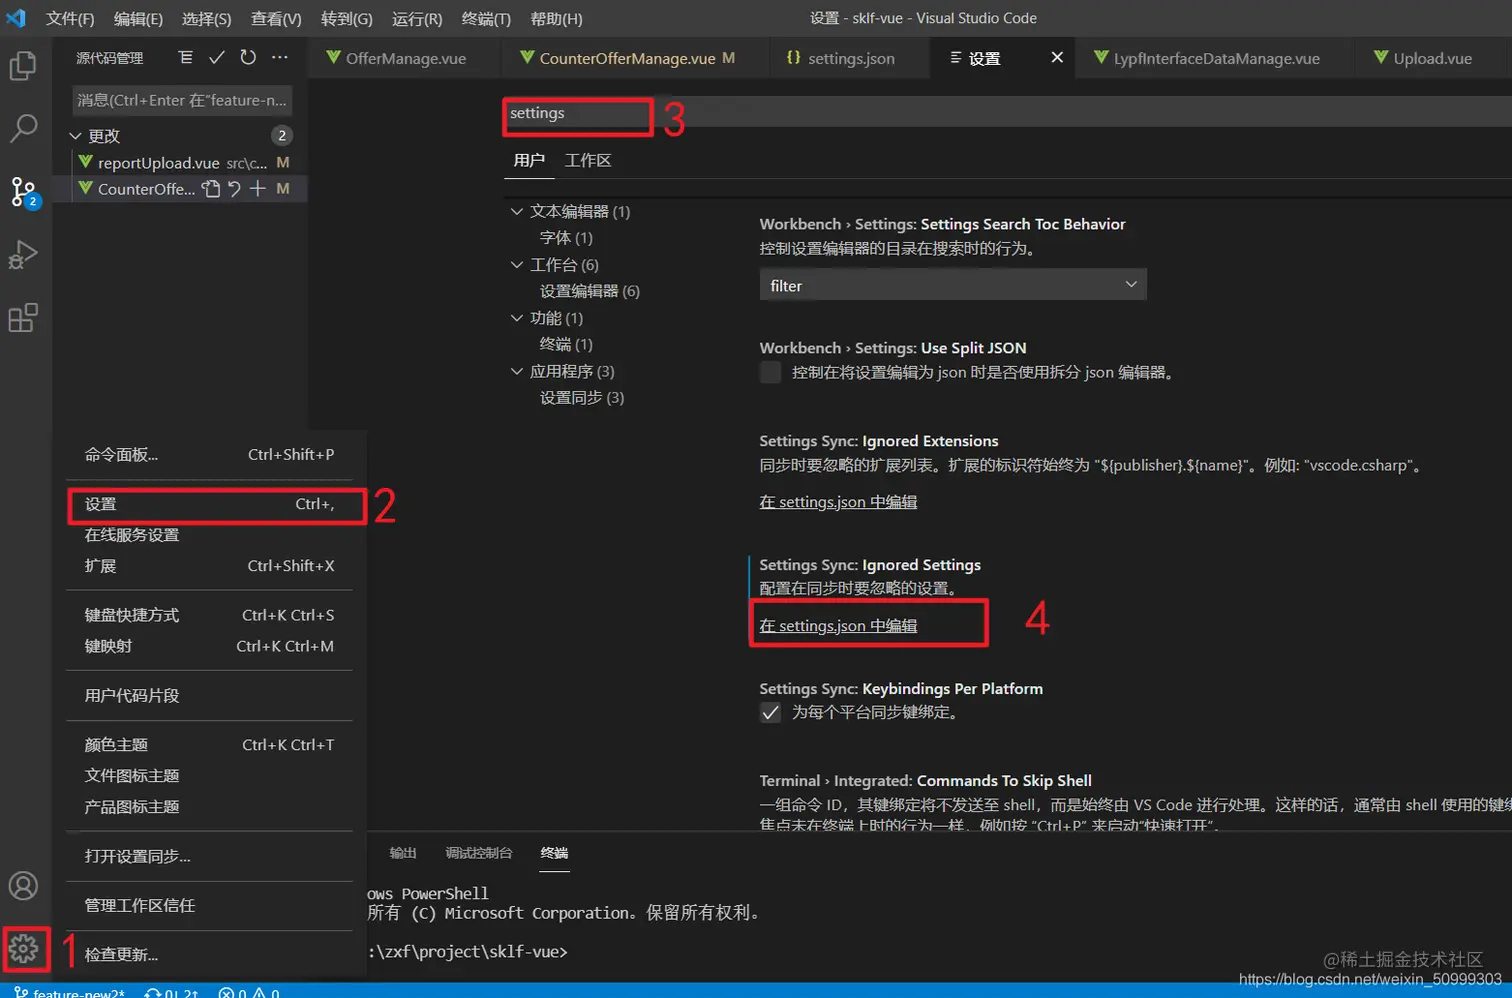Open the Explorer view in activity bar
Image resolution: width=1512 pixels, height=998 pixels.
23,66
